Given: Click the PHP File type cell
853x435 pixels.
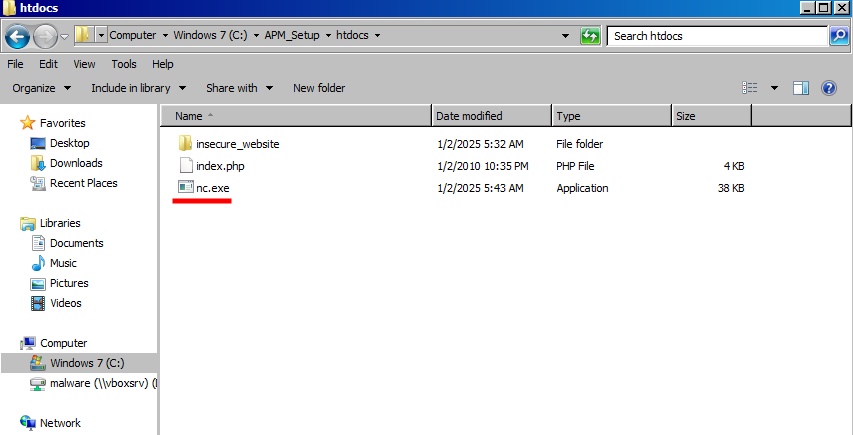Looking at the screenshot, I should coord(575,166).
